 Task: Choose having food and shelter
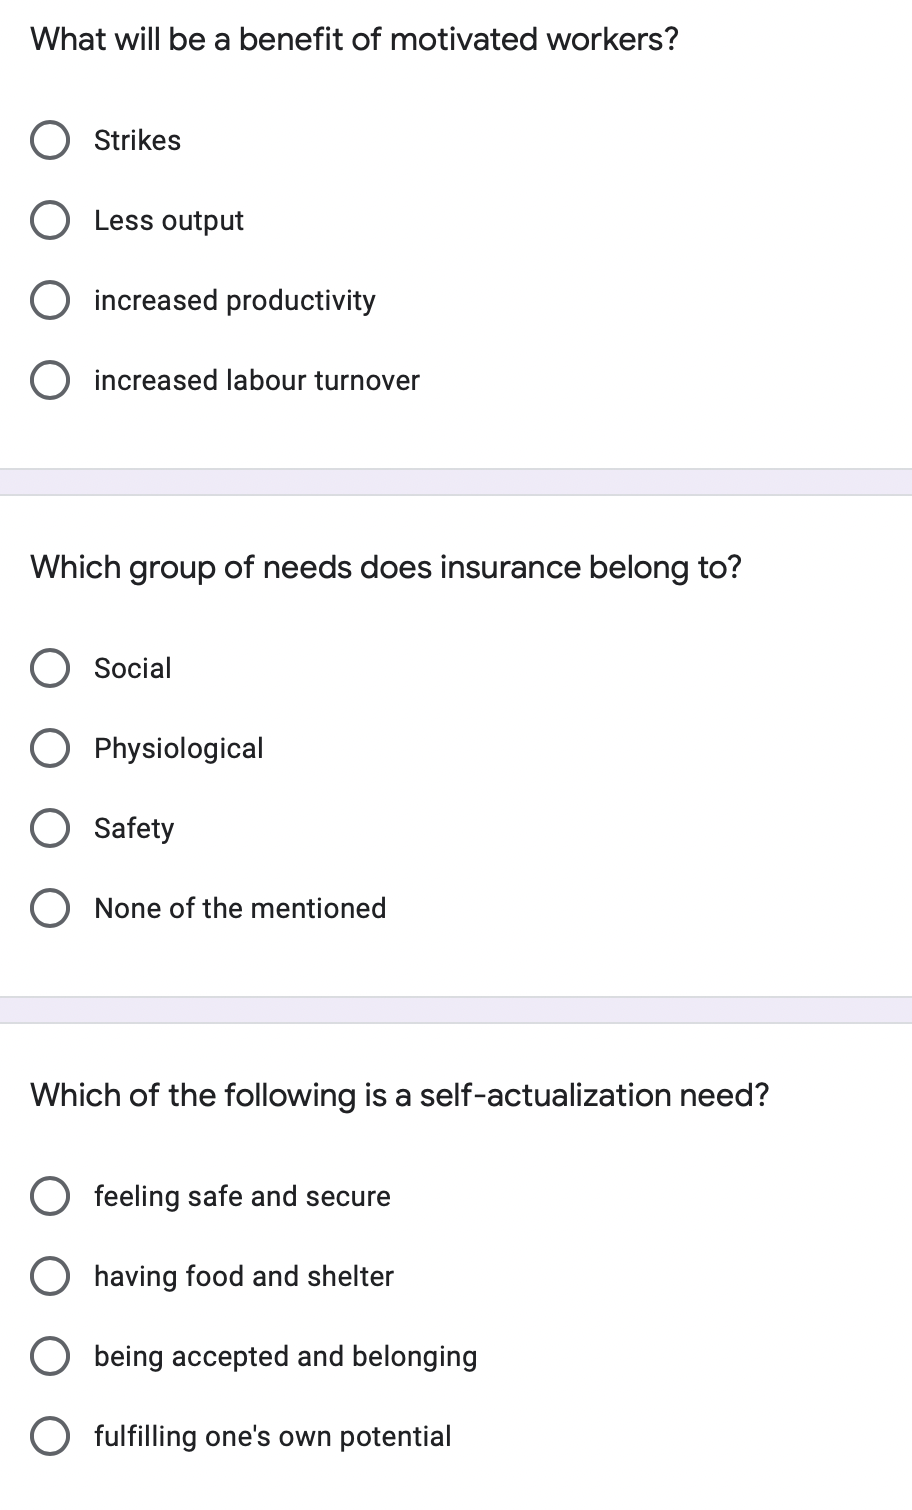pos(50,1275)
